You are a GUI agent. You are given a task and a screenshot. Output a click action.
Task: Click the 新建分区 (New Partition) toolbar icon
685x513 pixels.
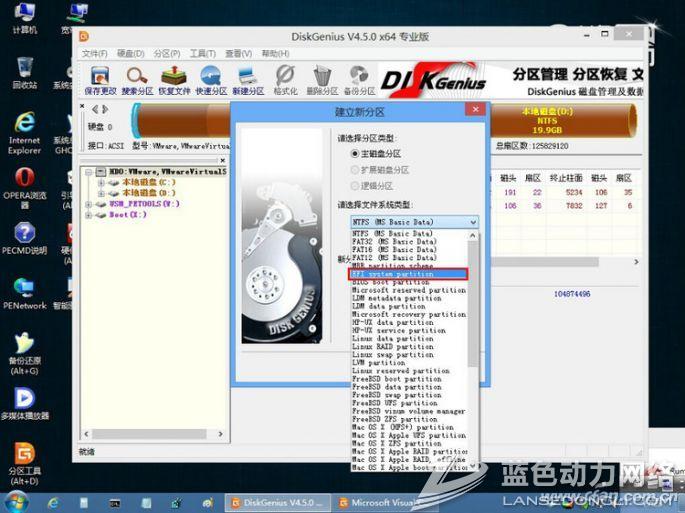pyautogui.click(x=249, y=77)
